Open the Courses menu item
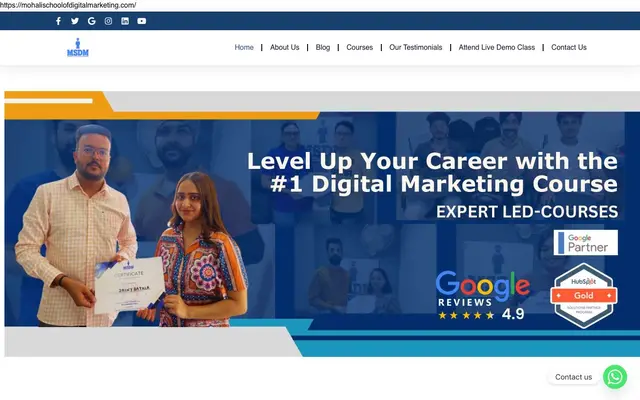This screenshot has width=640, height=400. tap(360, 47)
